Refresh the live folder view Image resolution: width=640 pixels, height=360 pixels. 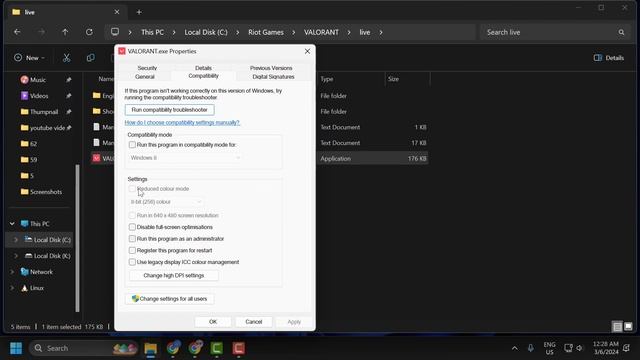[89, 32]
